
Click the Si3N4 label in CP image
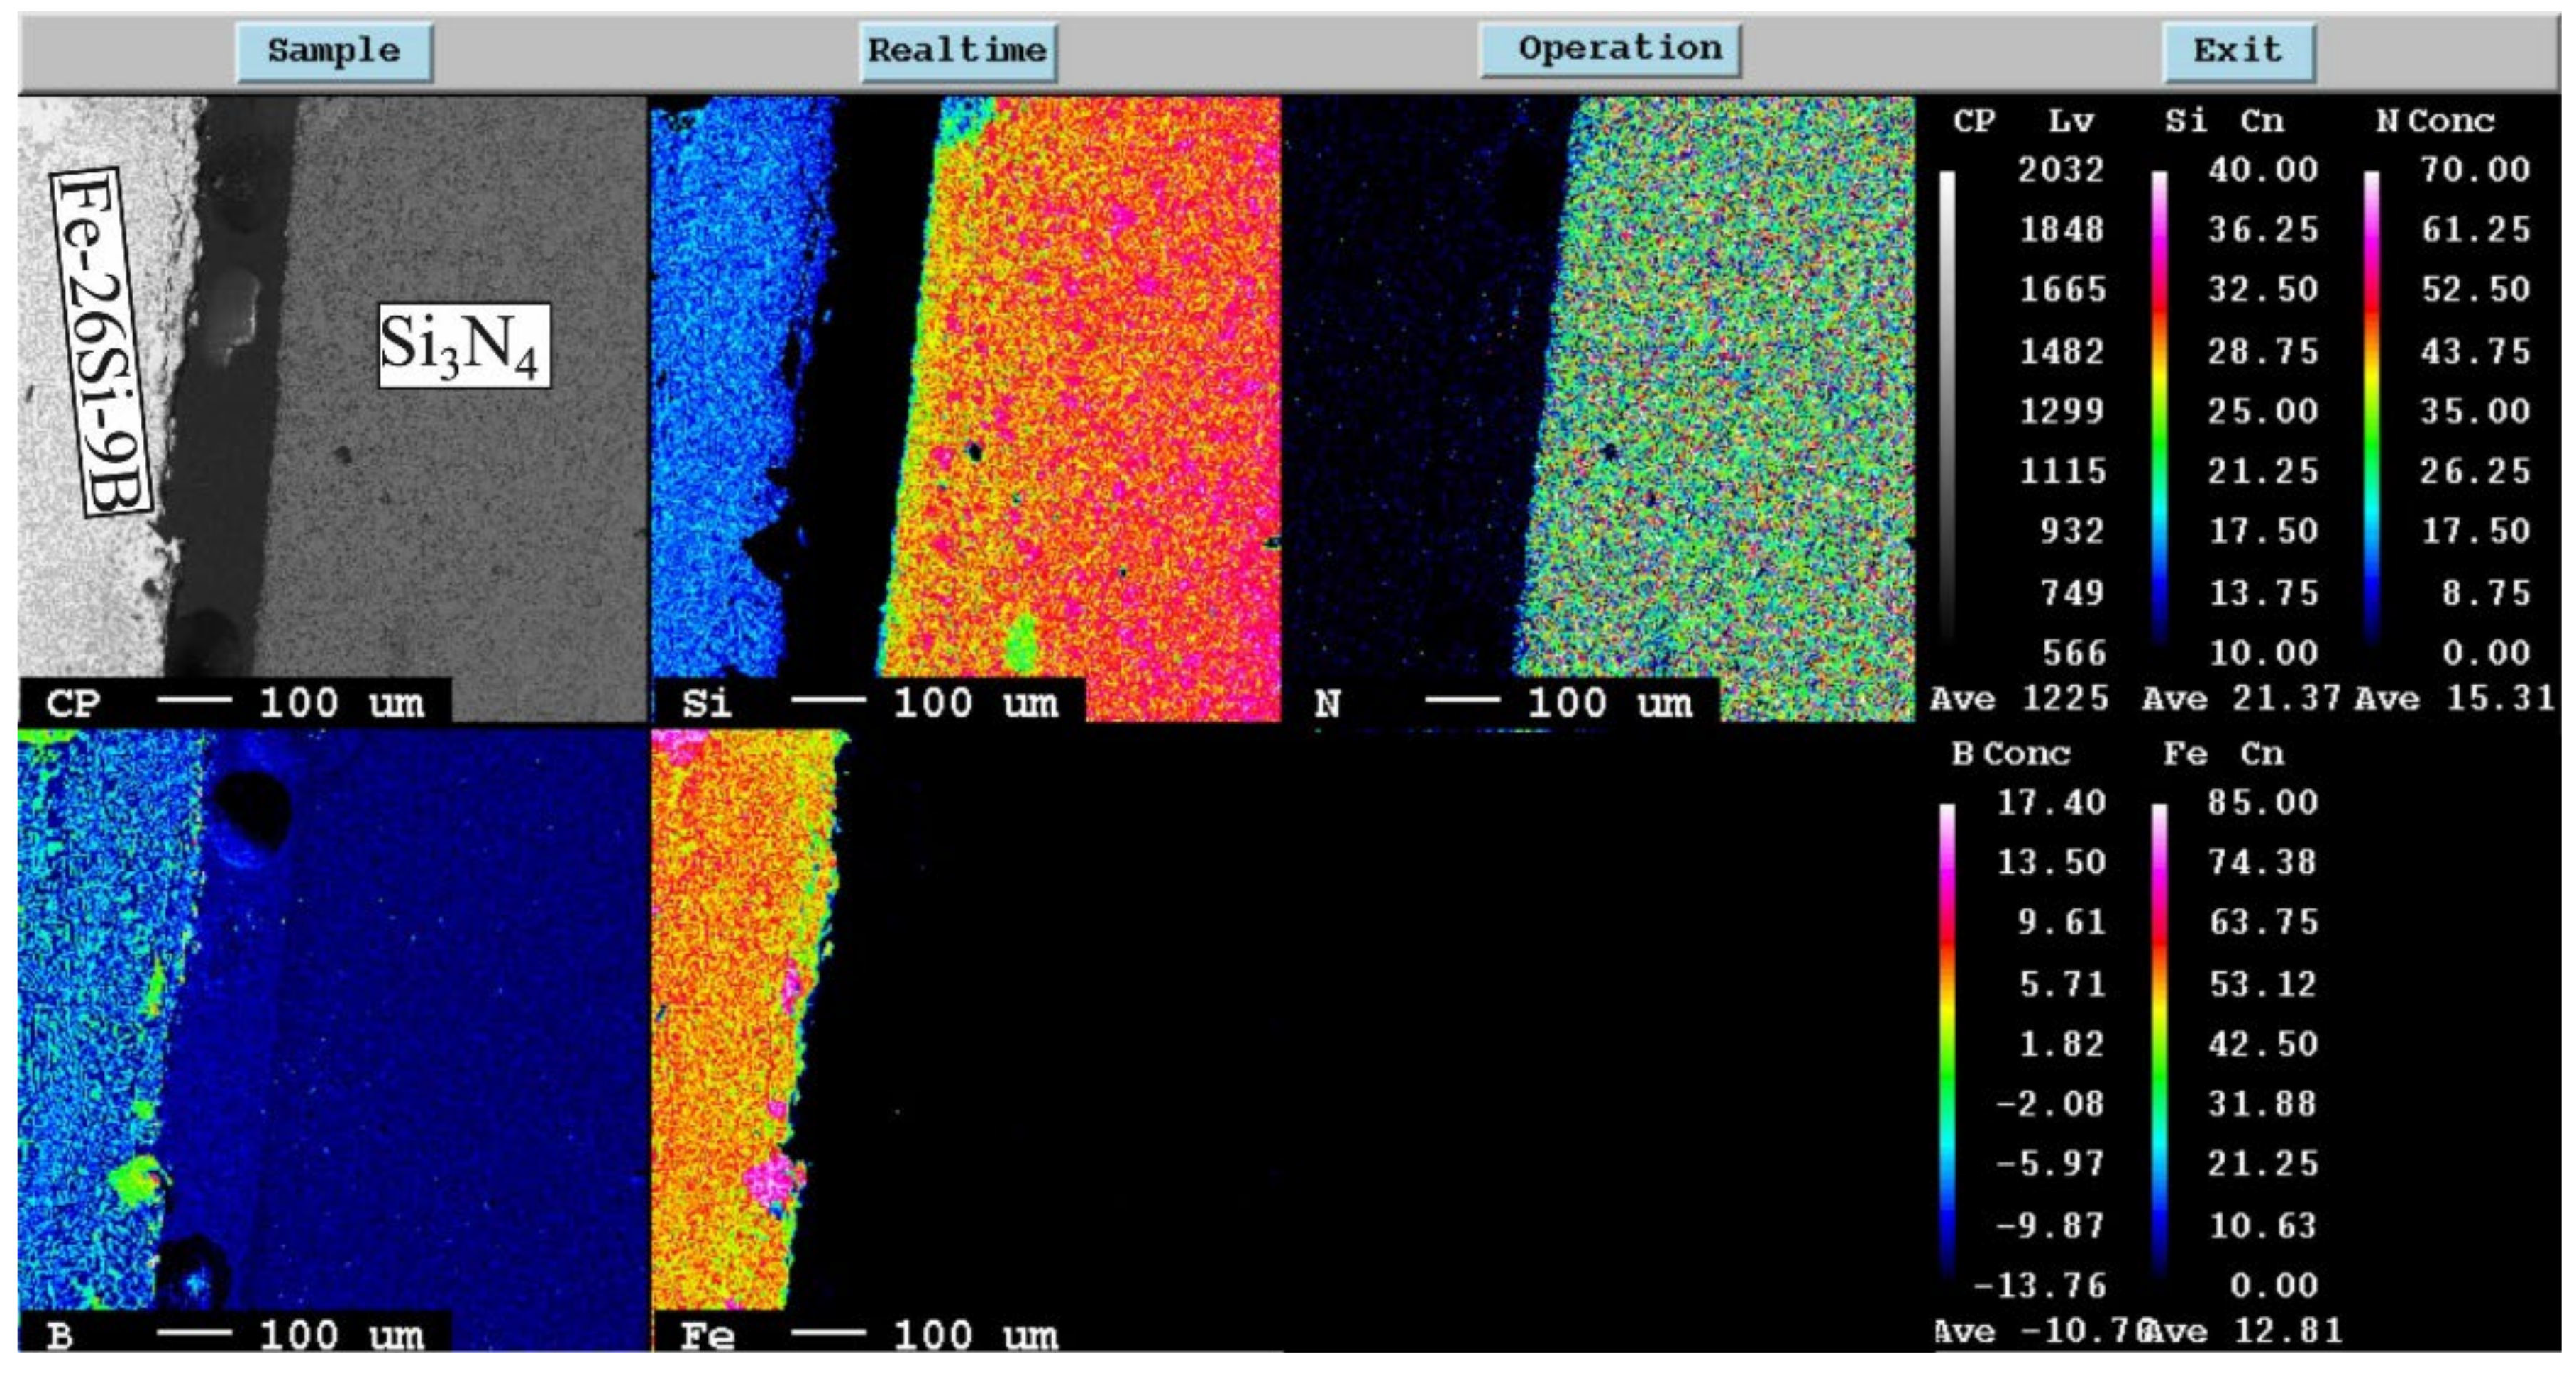464,346
